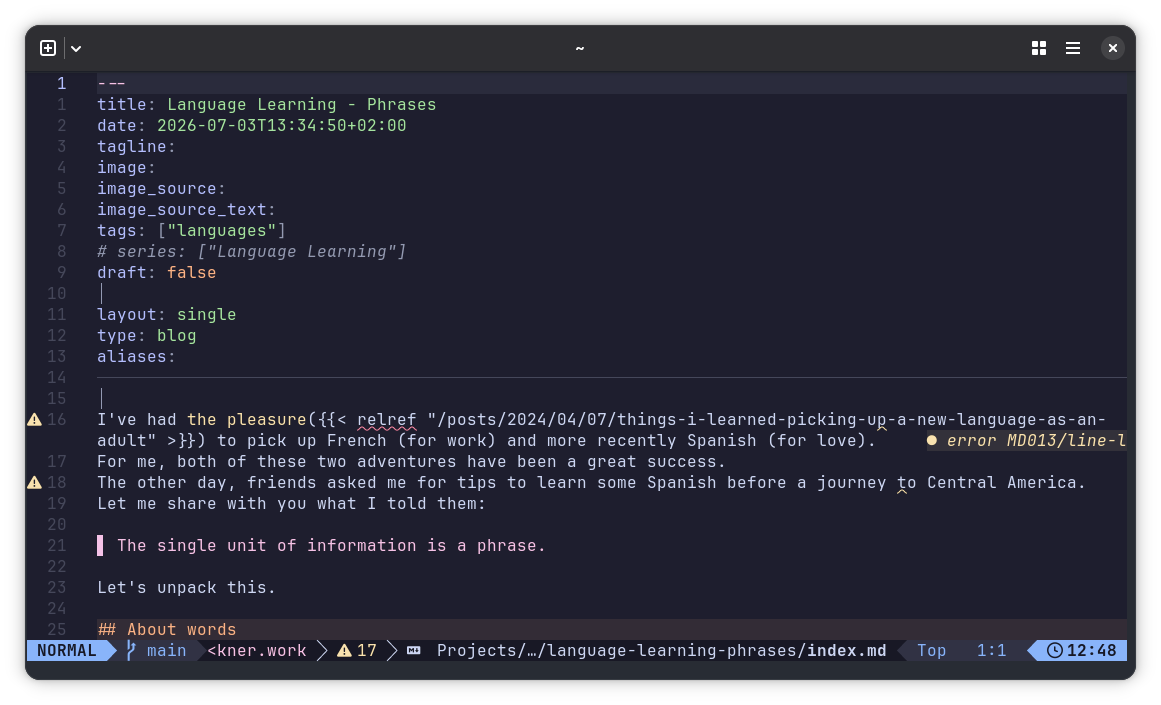Open a new terminal tab
This screenshot has width=1161, height=705.
point(48,48)
